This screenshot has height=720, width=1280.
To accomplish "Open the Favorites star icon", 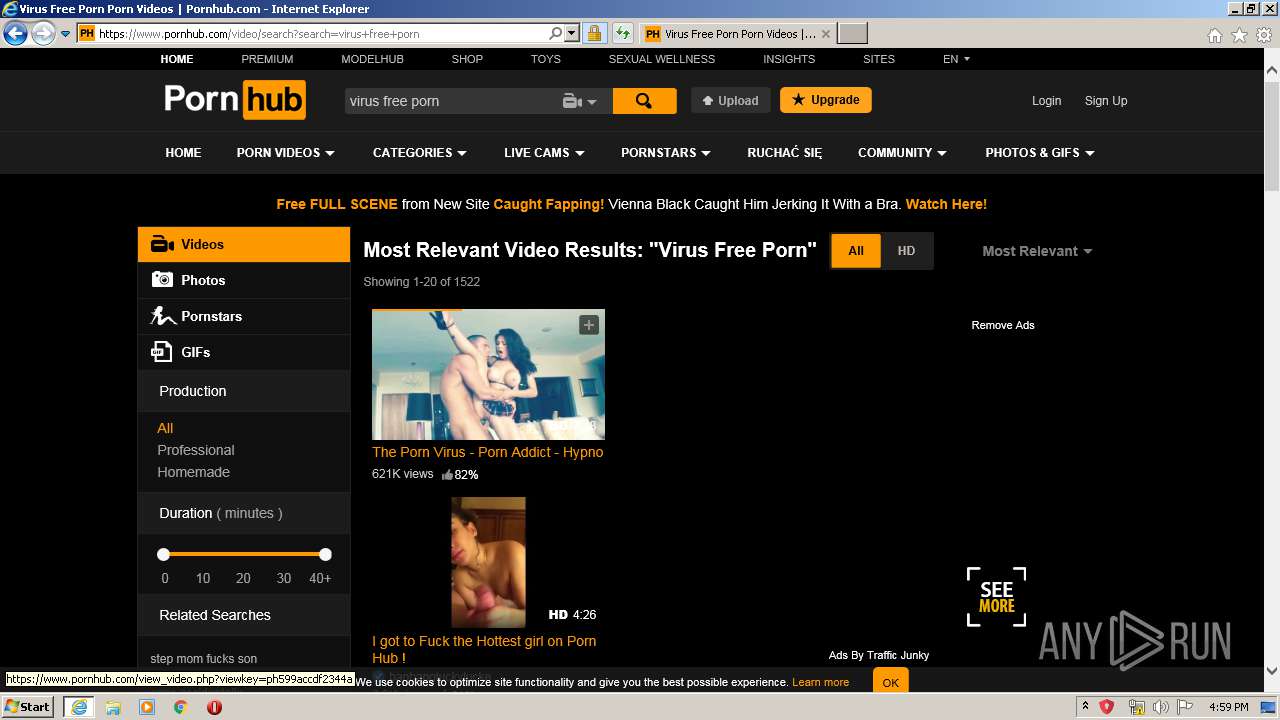I will [x=1239, y=35].
